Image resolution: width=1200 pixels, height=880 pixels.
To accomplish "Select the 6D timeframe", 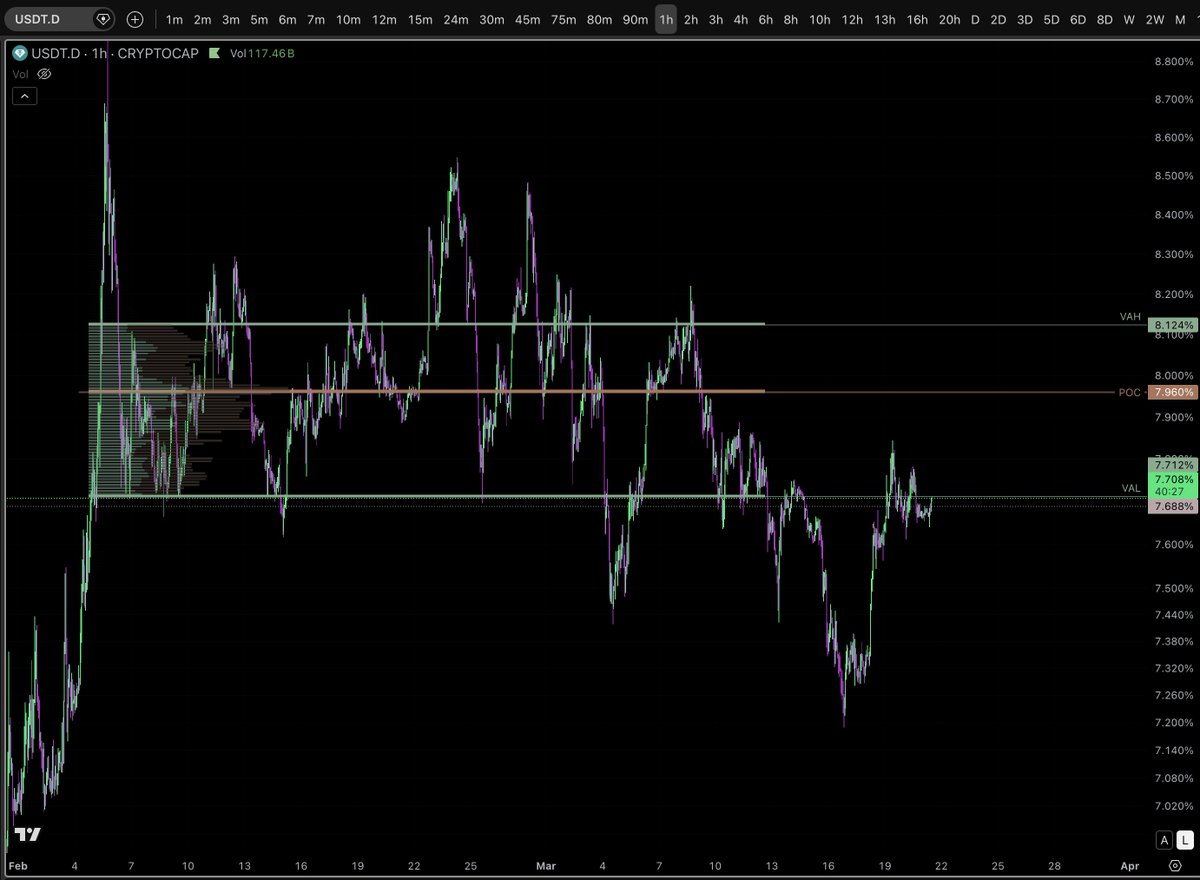I will pos(1077,20).
